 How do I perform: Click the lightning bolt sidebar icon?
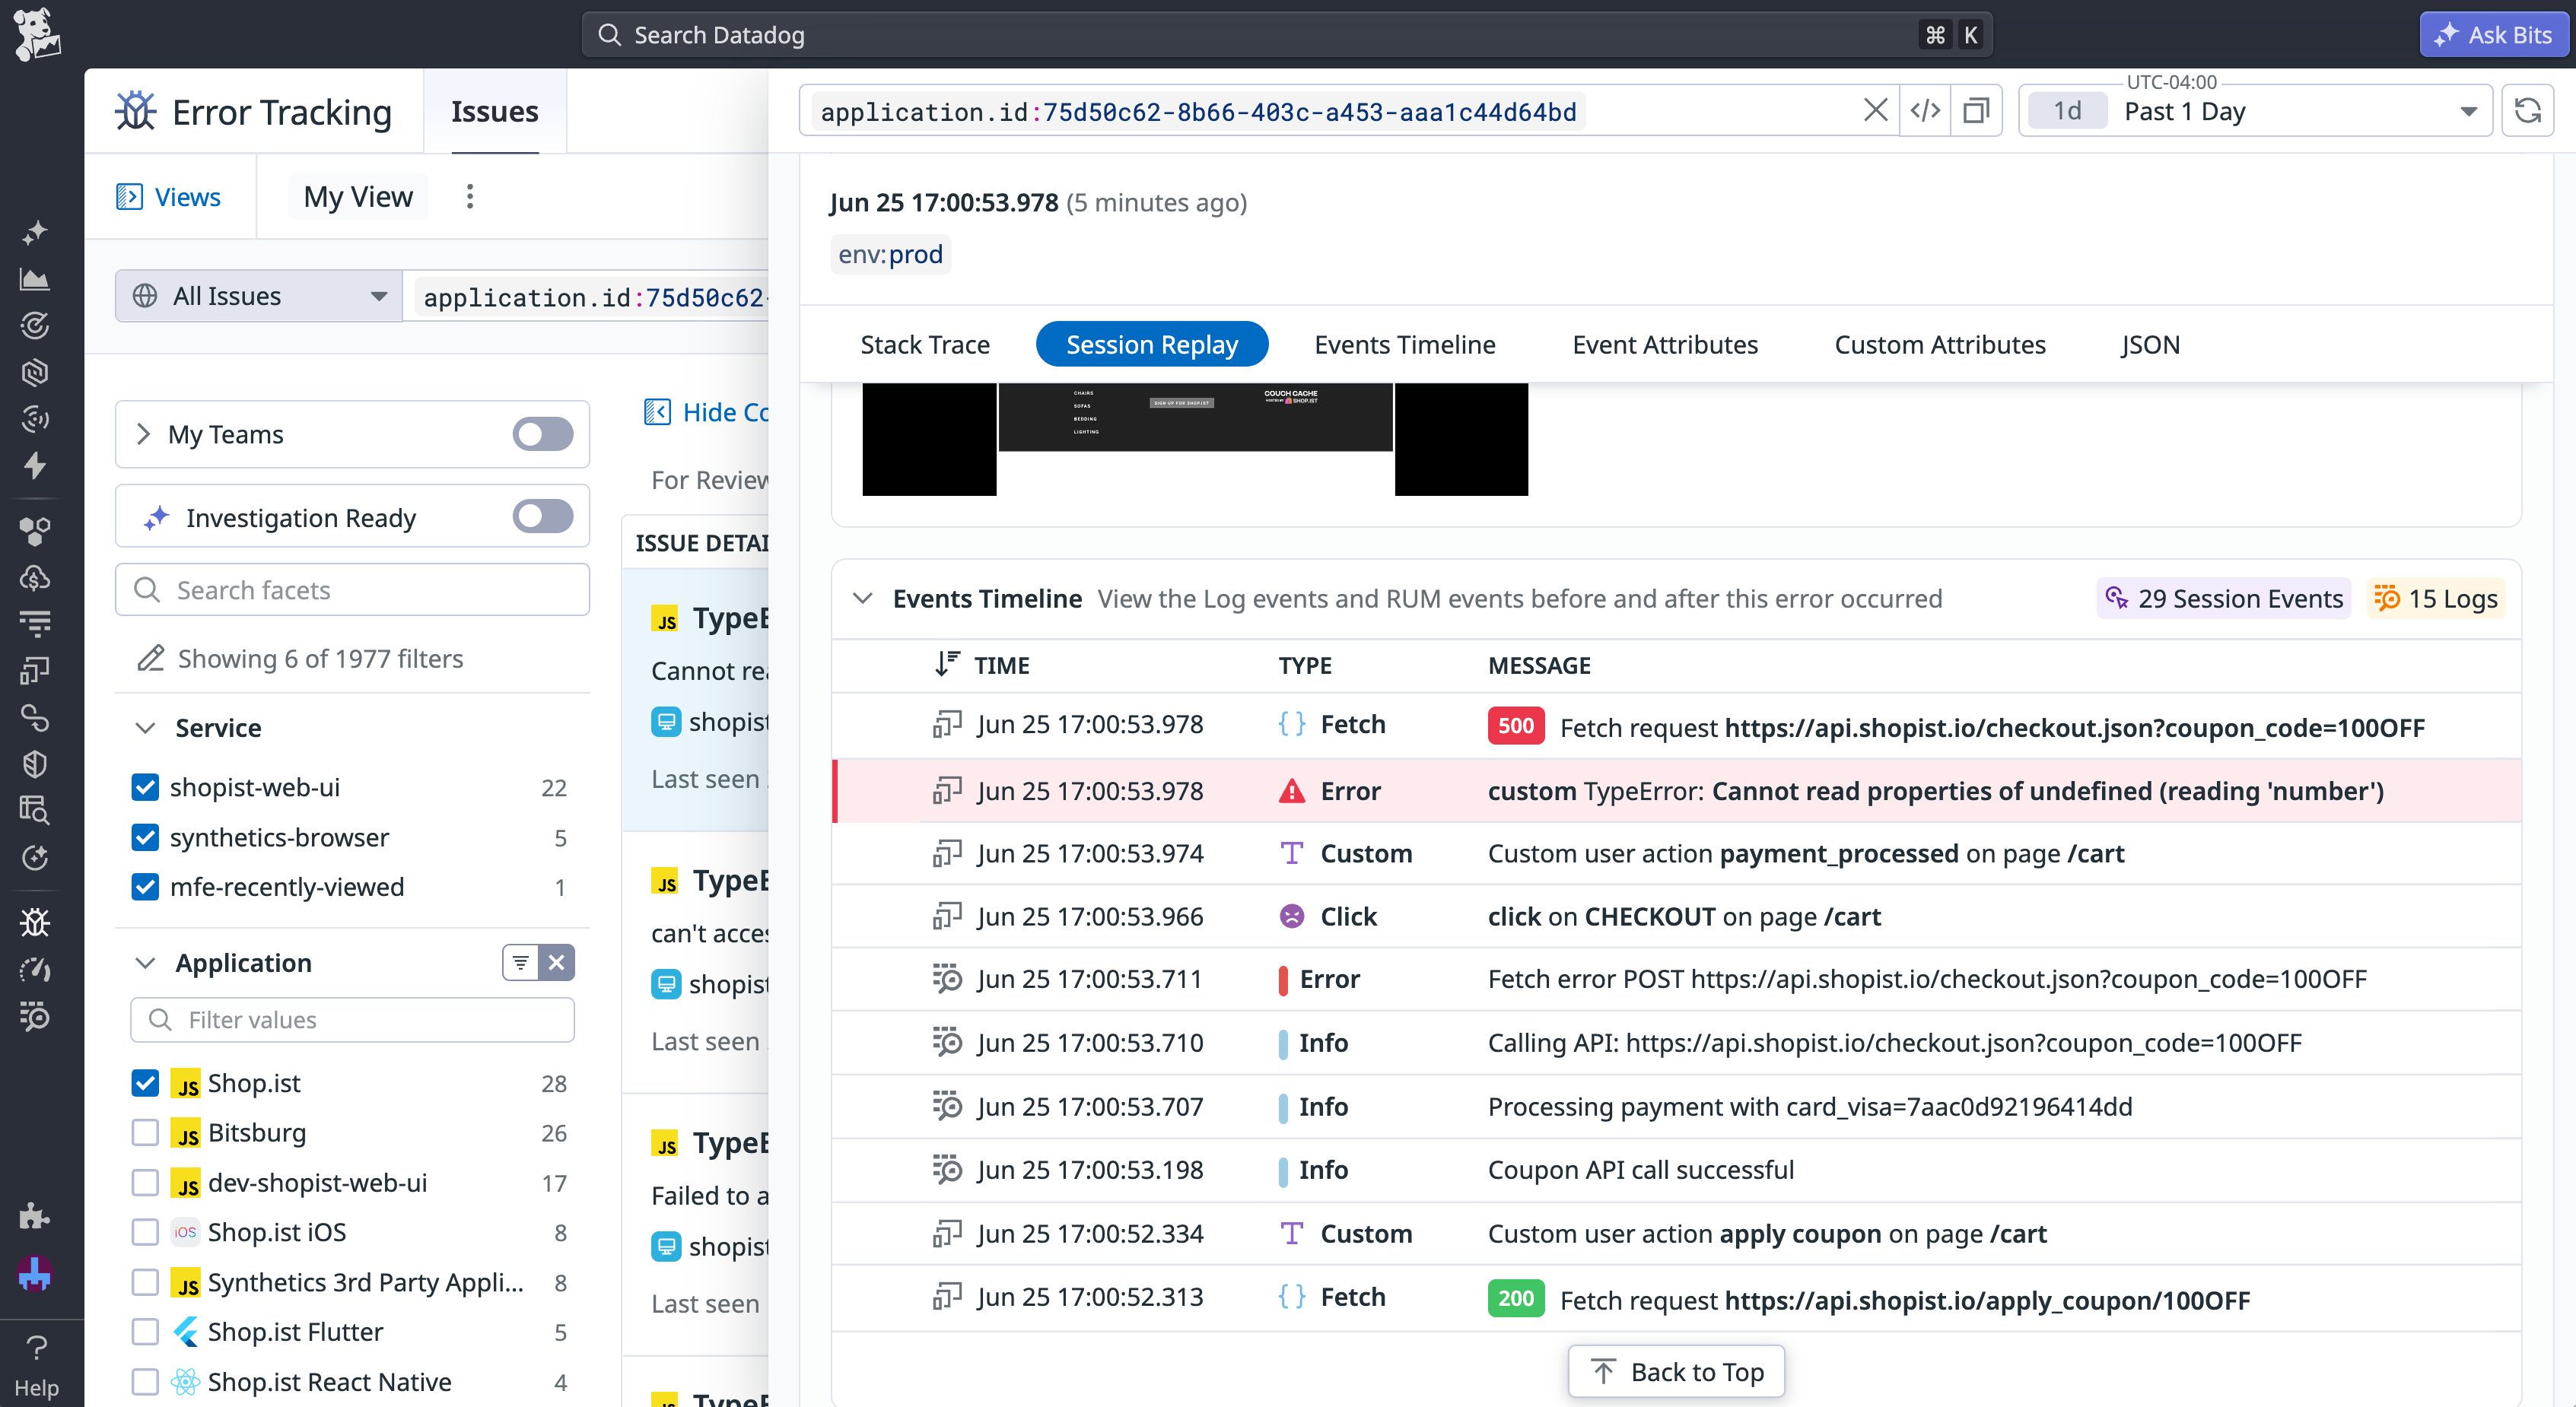35,465
